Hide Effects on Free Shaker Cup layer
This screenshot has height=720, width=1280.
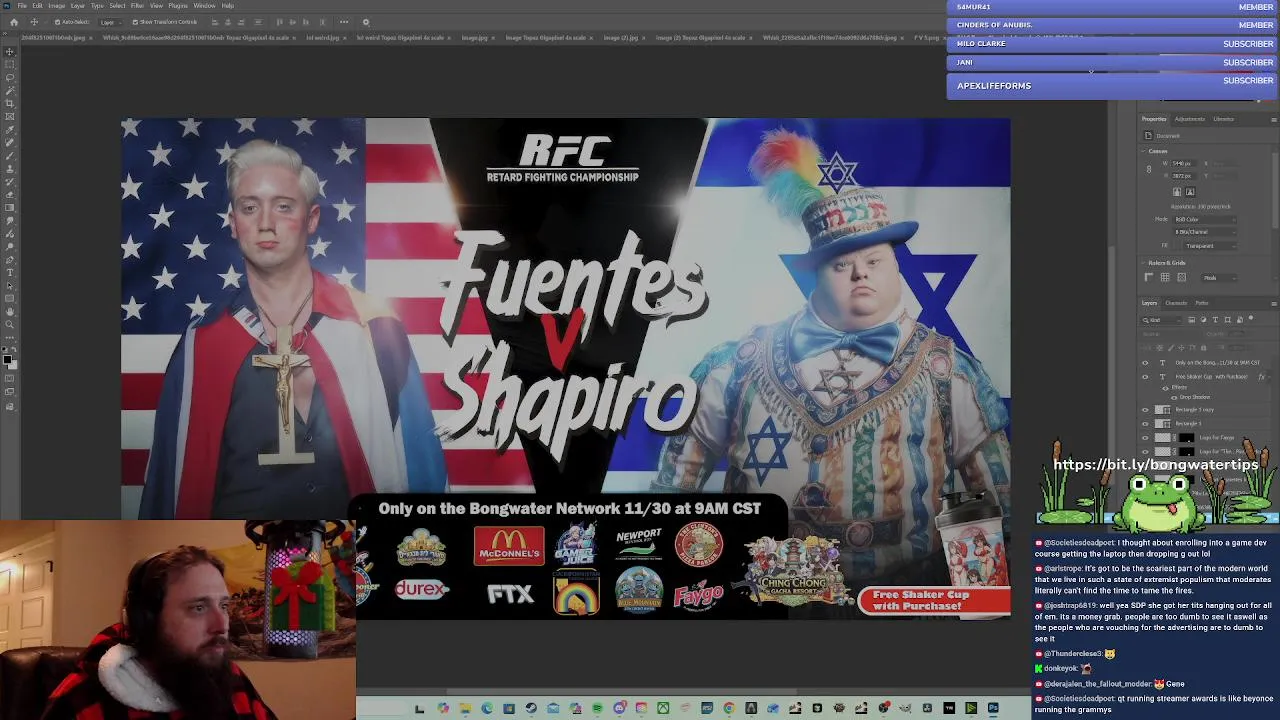[x=1165, y=388]
